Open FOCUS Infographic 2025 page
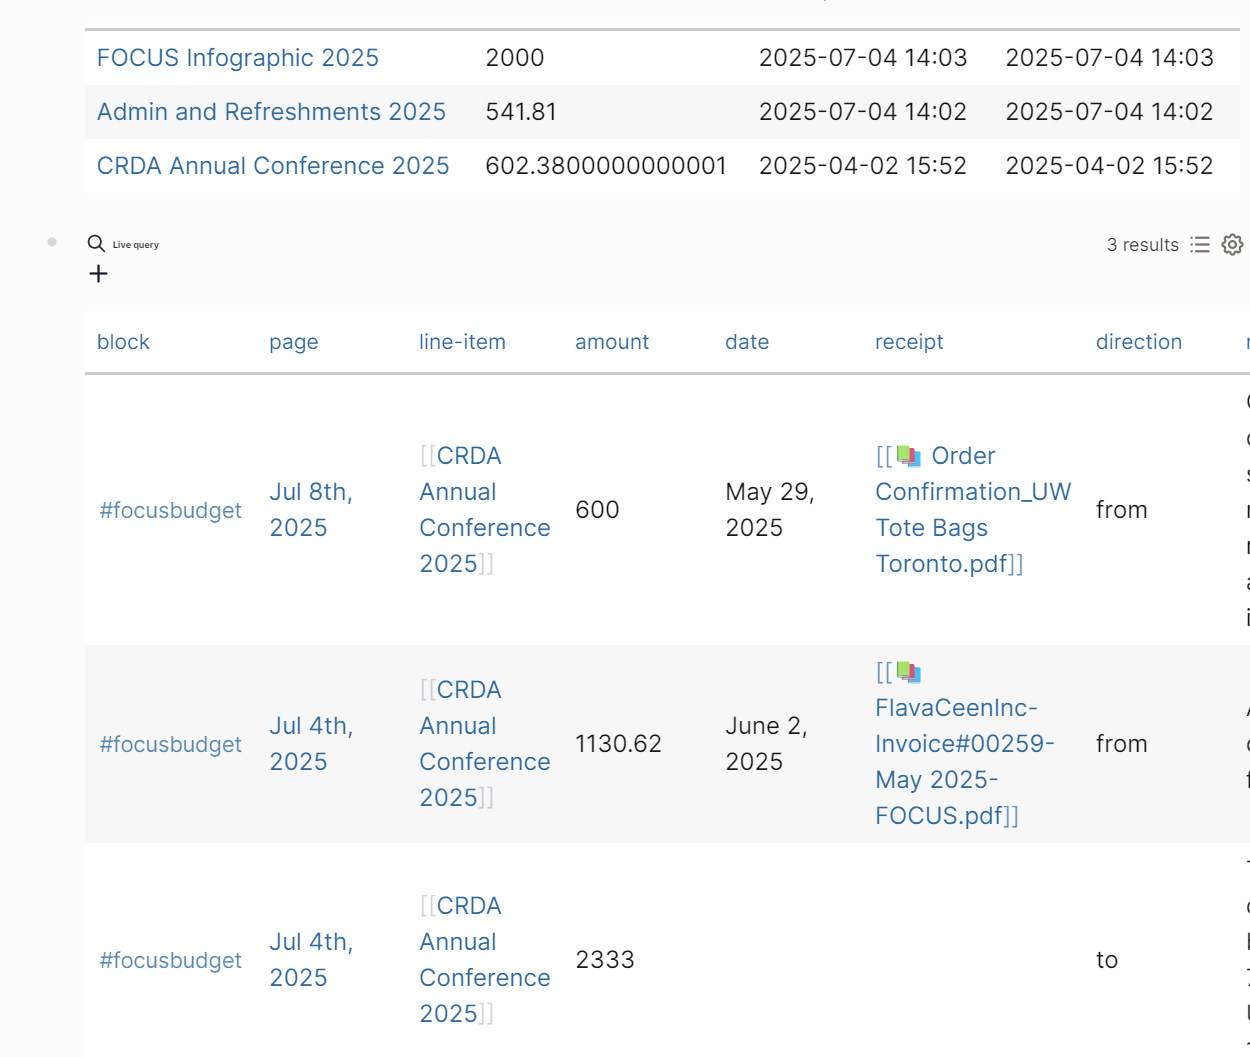Screen dimensions: 1250x1057 [237, 58]
